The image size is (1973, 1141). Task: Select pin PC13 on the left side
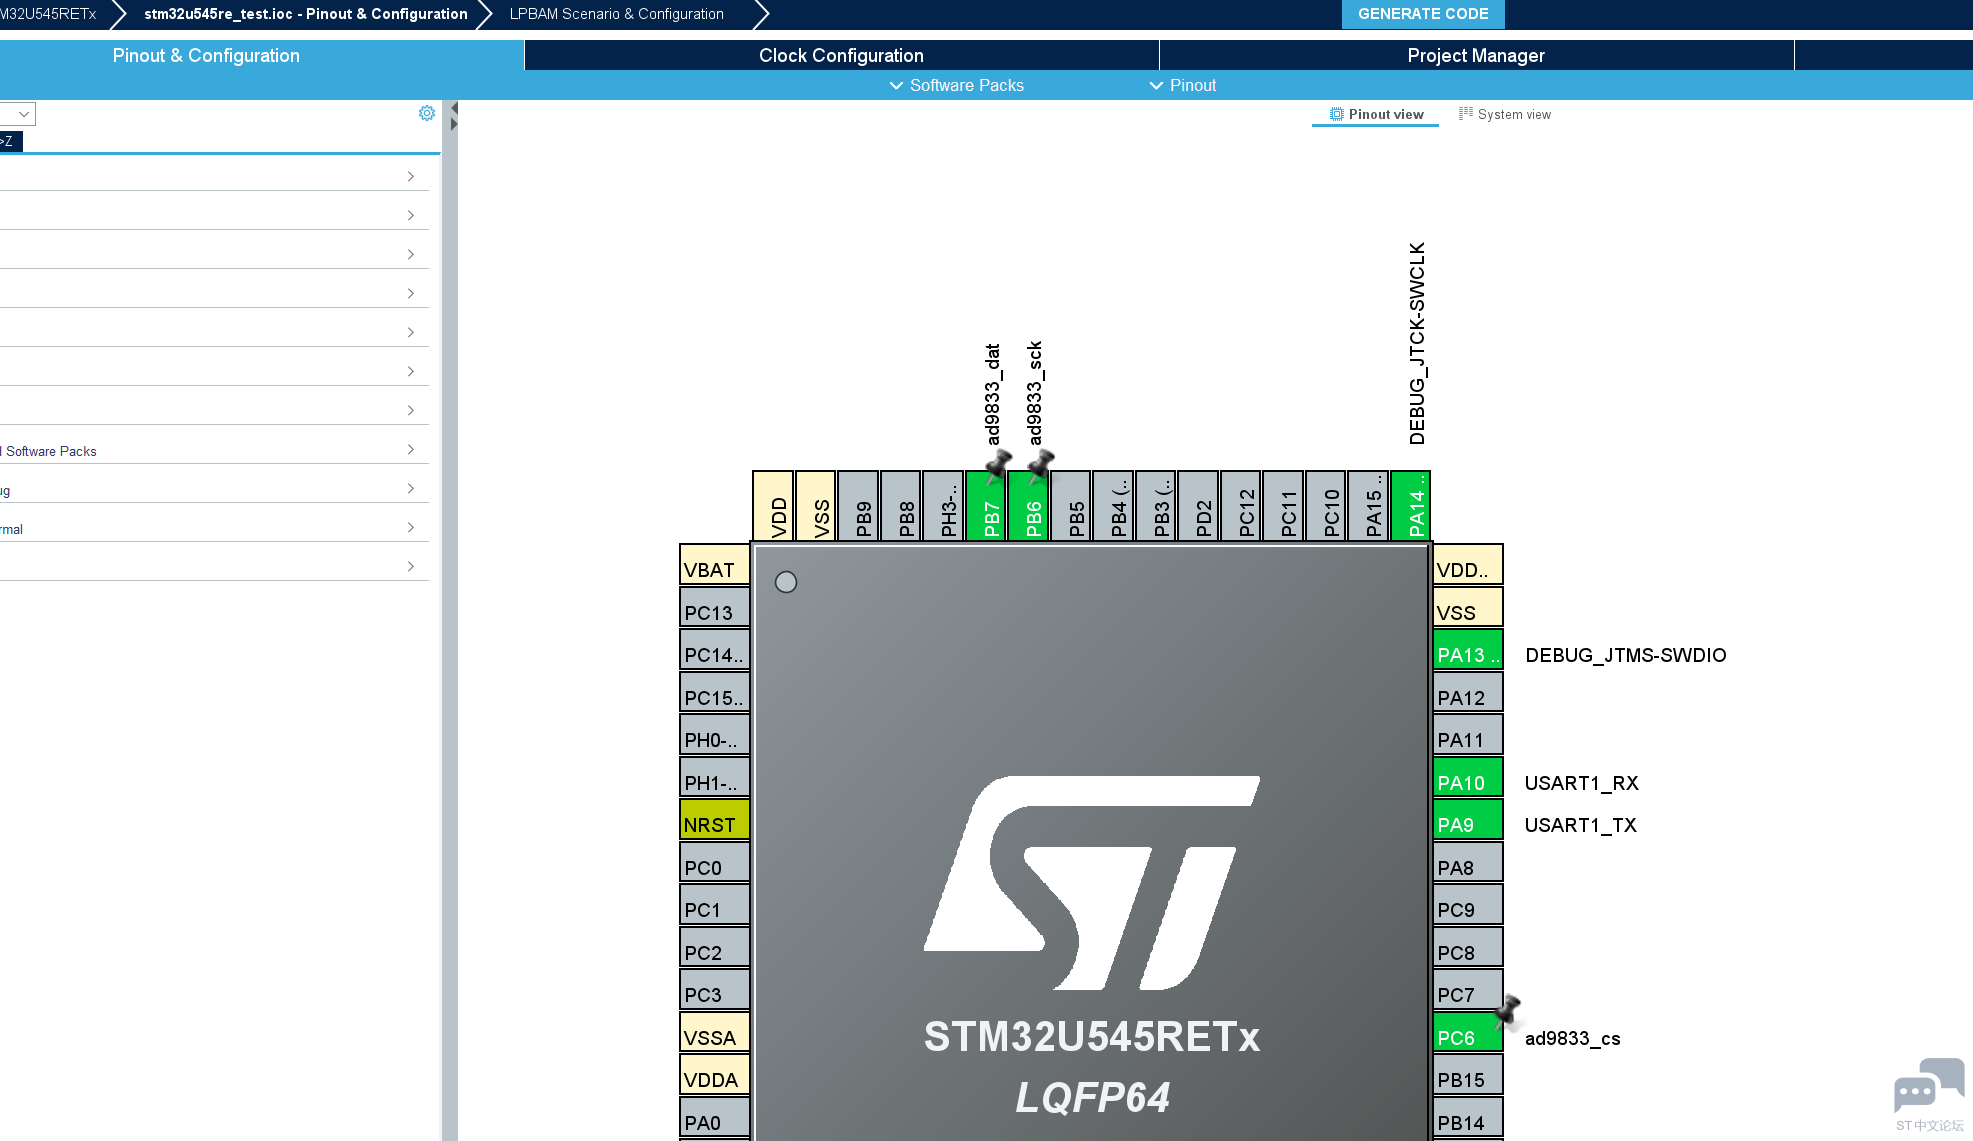[x=715, y=607]
